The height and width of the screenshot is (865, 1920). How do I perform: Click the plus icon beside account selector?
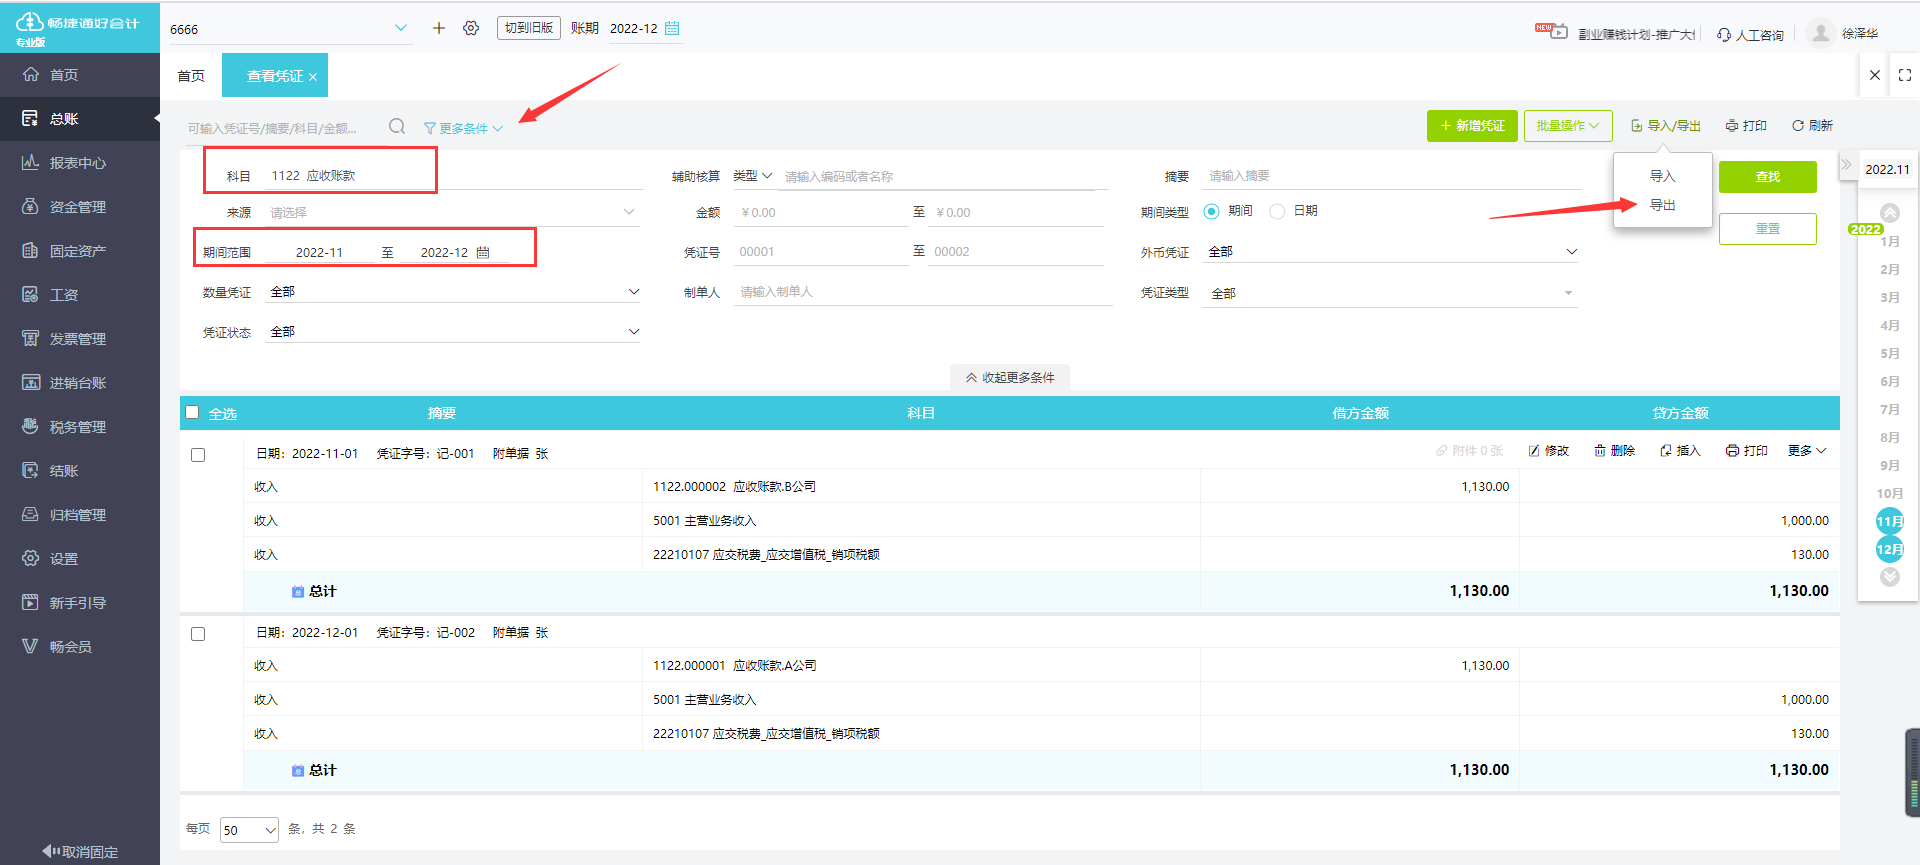tap(438, 28)
